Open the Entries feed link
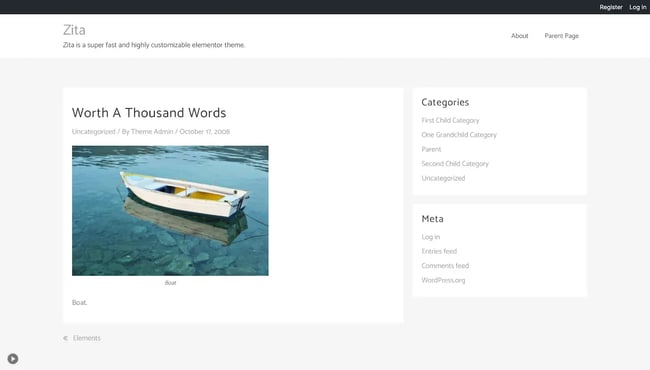 point(439,251)
